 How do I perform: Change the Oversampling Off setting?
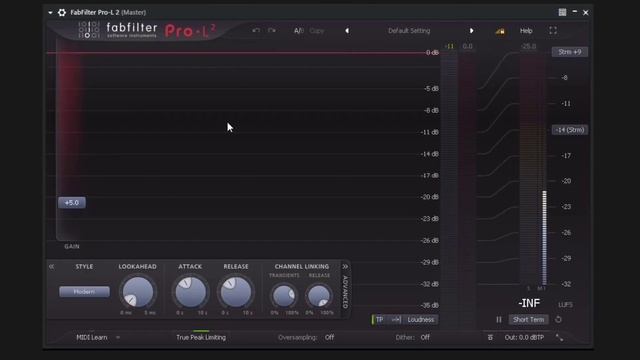point(329,338)
